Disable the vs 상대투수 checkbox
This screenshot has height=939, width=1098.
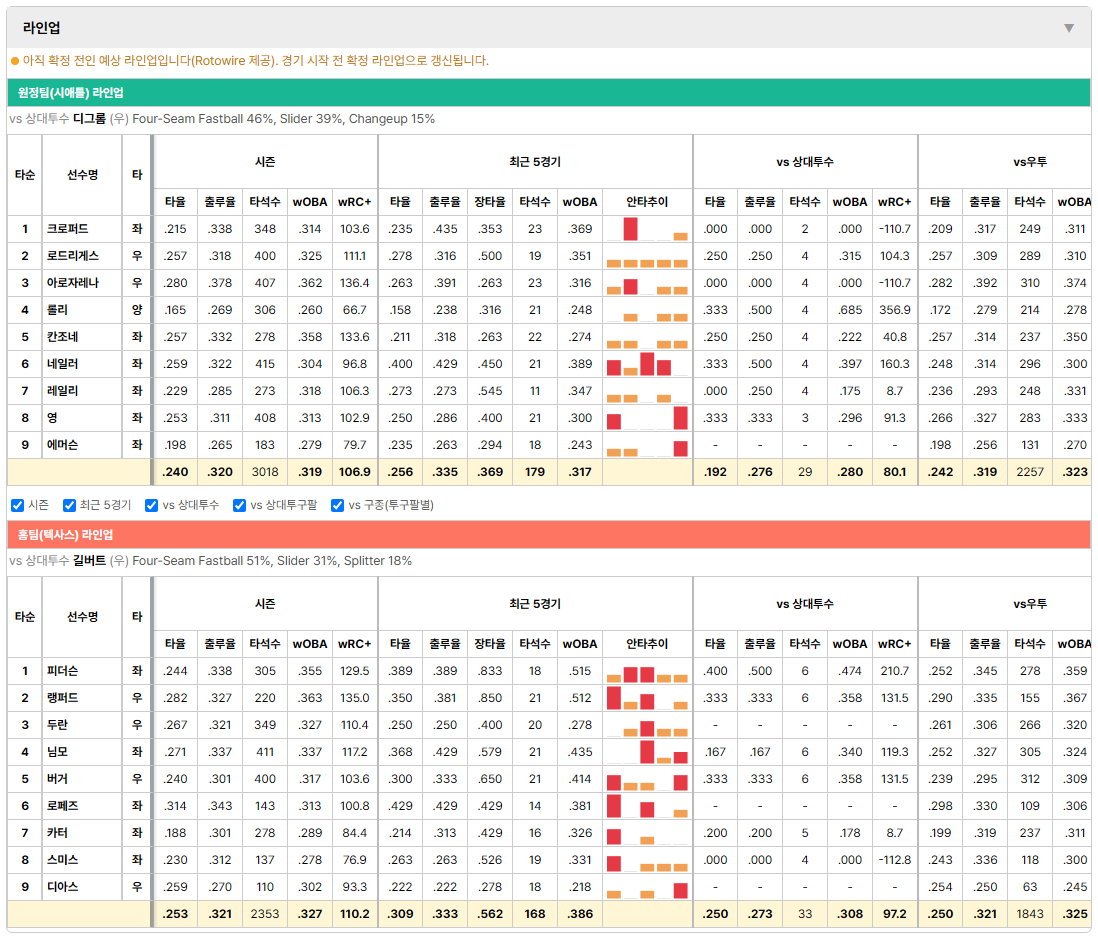tap(151, 505)
